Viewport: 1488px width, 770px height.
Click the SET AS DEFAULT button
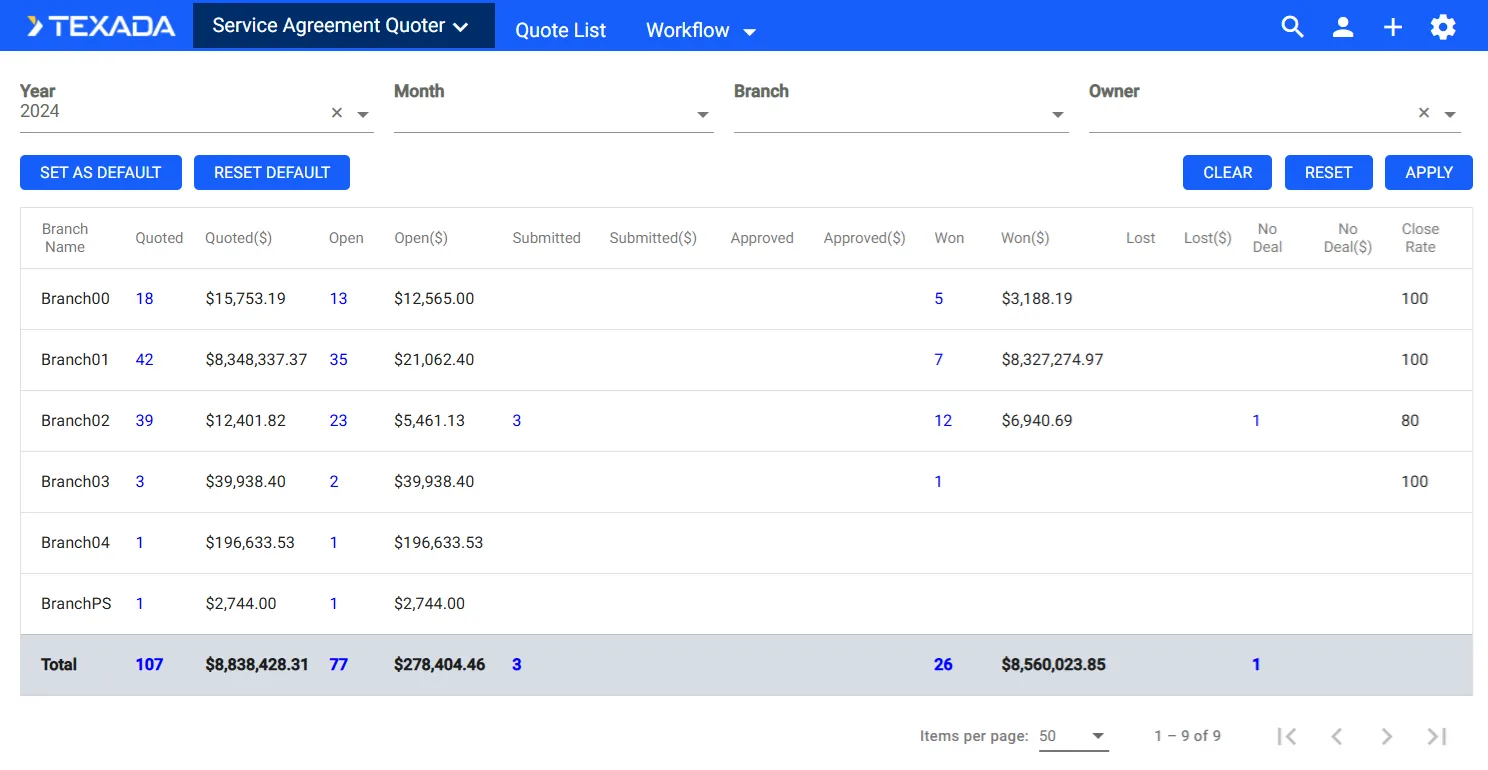(100, 172)
